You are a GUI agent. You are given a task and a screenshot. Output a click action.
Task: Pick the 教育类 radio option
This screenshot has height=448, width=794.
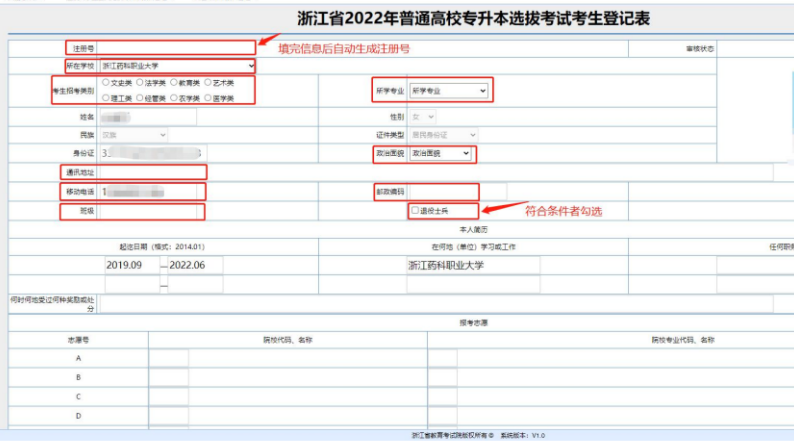(174, 83)
